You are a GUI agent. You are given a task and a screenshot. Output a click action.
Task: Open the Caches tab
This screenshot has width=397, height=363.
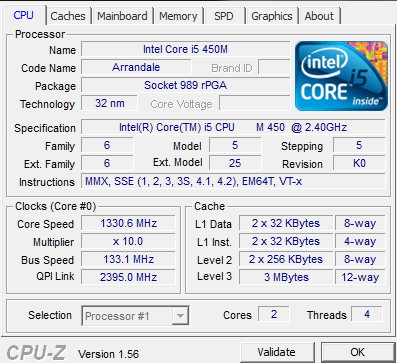coord(68,16)
